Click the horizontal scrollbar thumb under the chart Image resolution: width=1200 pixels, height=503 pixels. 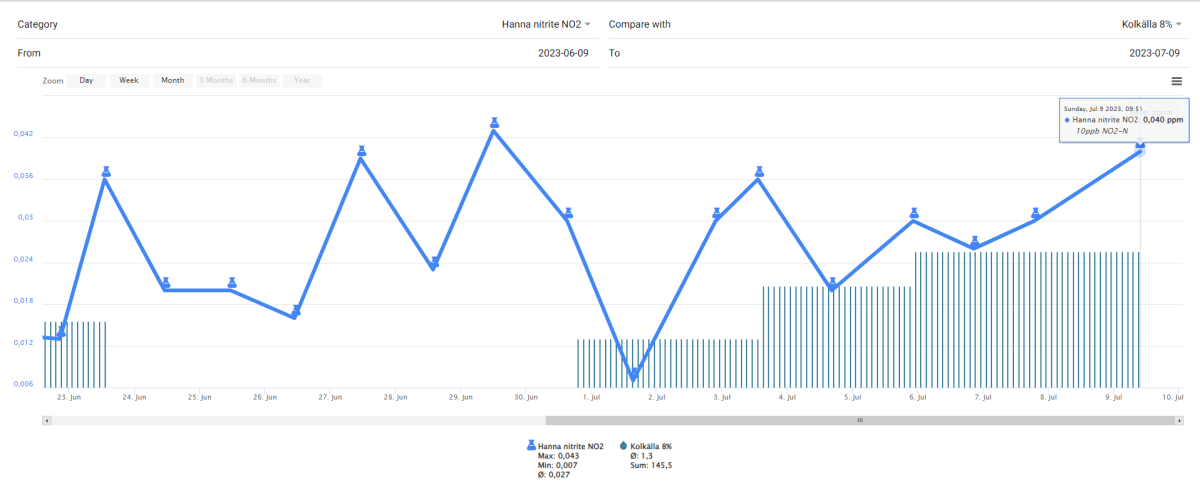pos(859,421)
